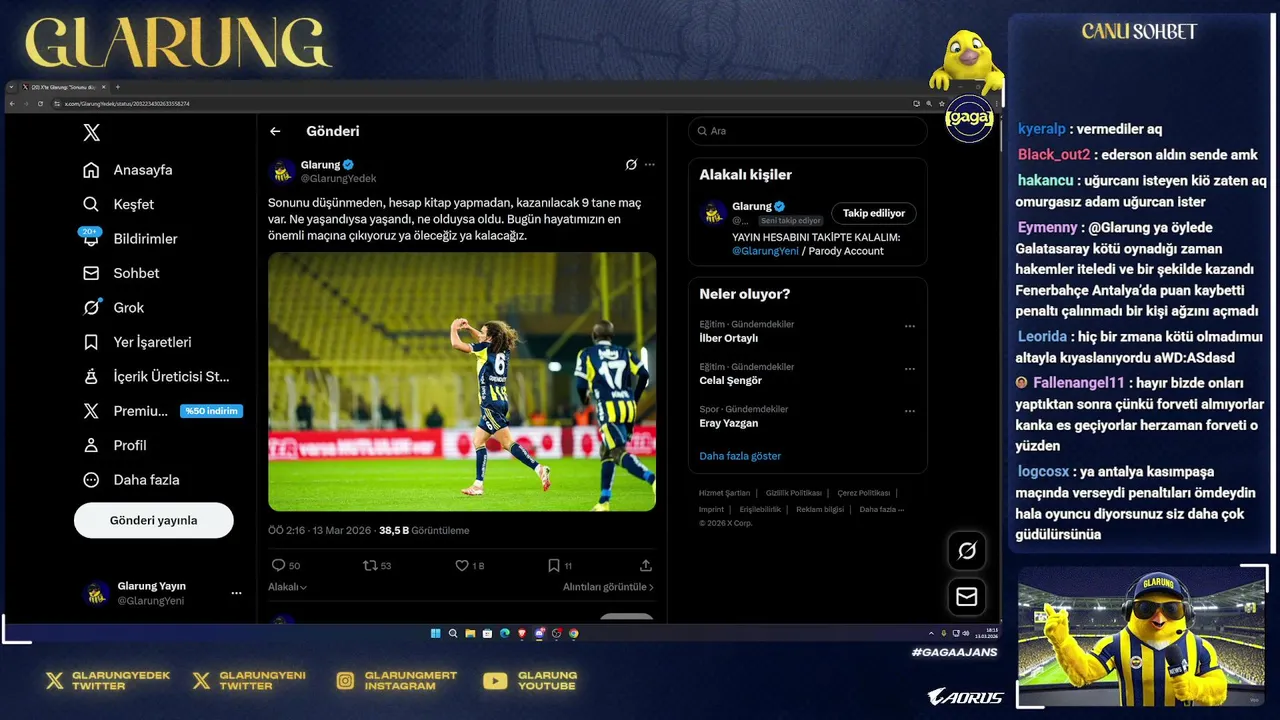Click the @GlarungYedek handle

pos(339,178)
